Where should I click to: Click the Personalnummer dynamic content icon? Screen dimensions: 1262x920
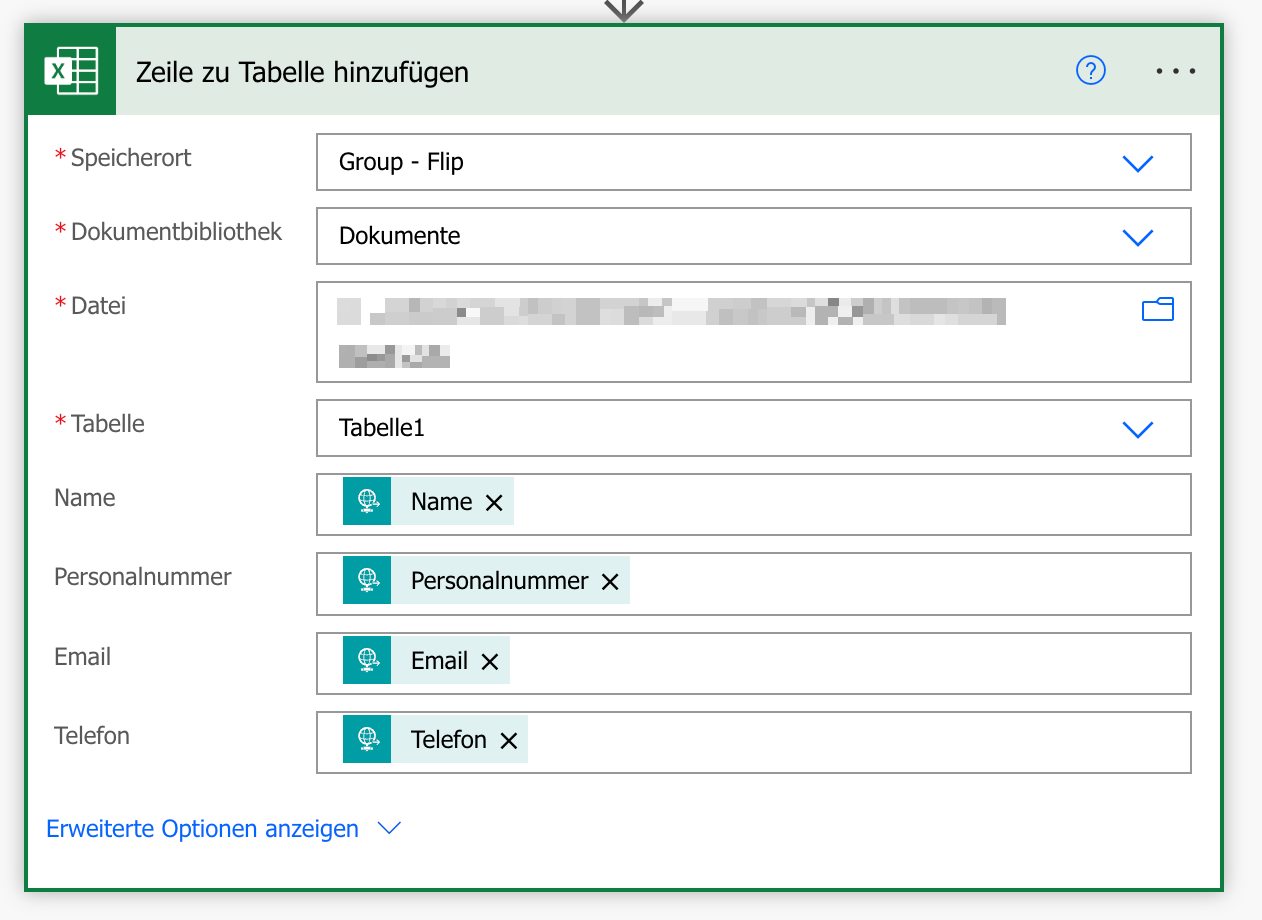[x=367, y=581]
